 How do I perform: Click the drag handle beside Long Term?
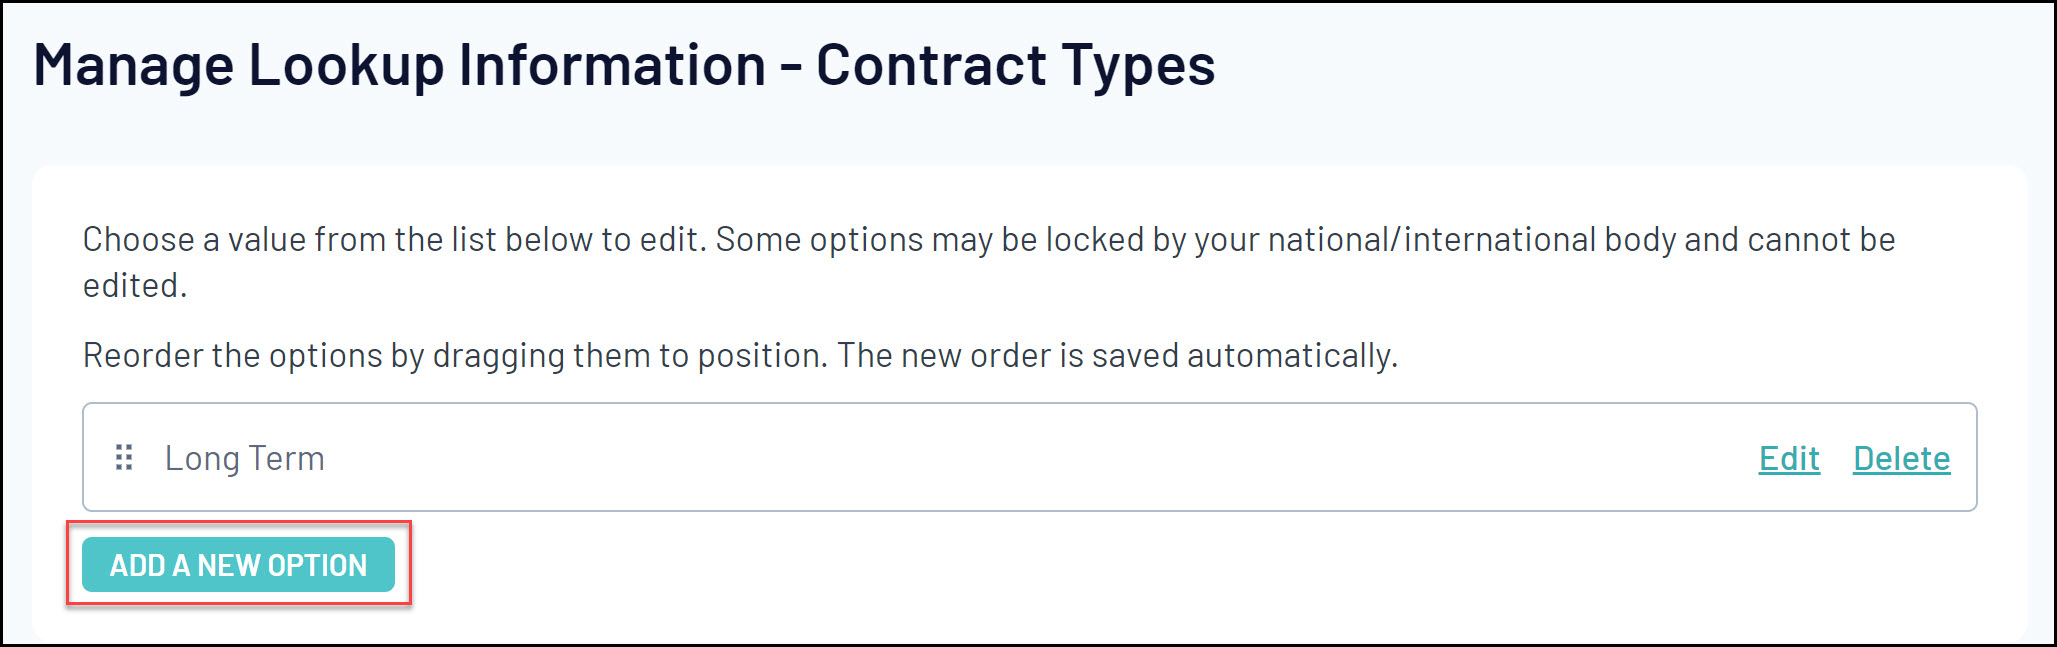(x=124, y=458)
